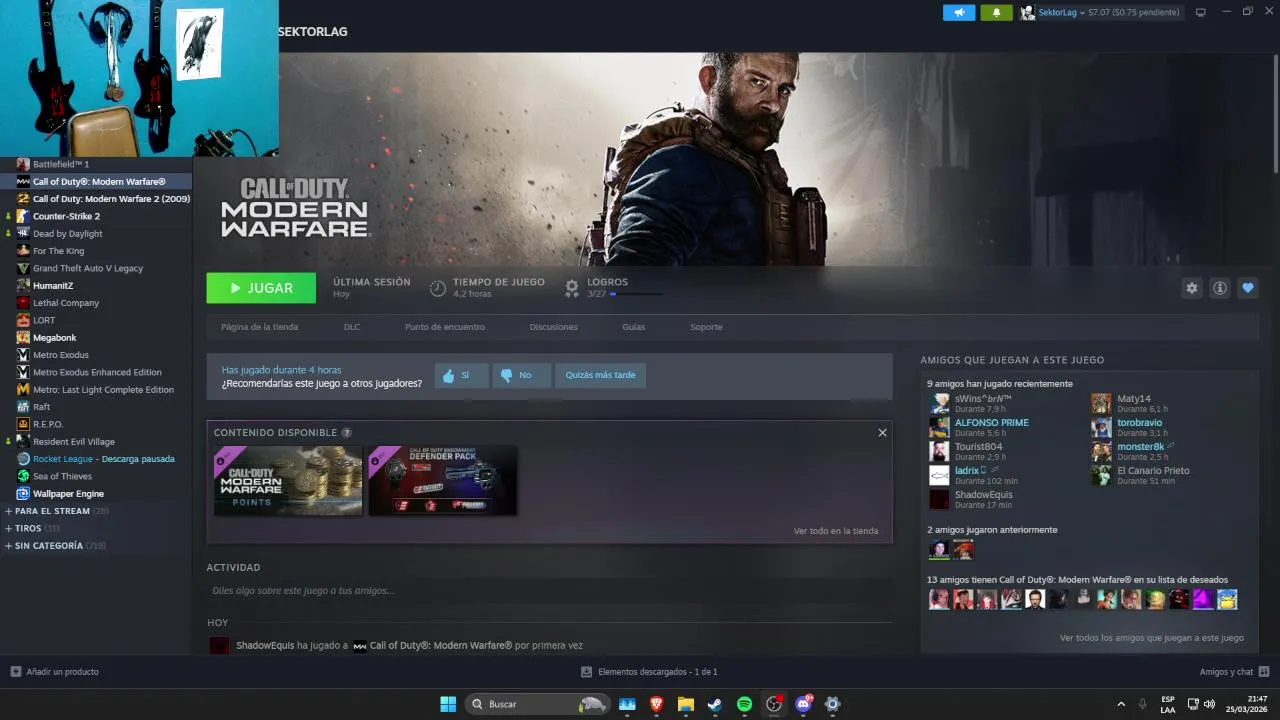Click Ver todos los amigos que juegan
Screen dimensions: 1280x720
(1151, 638)
